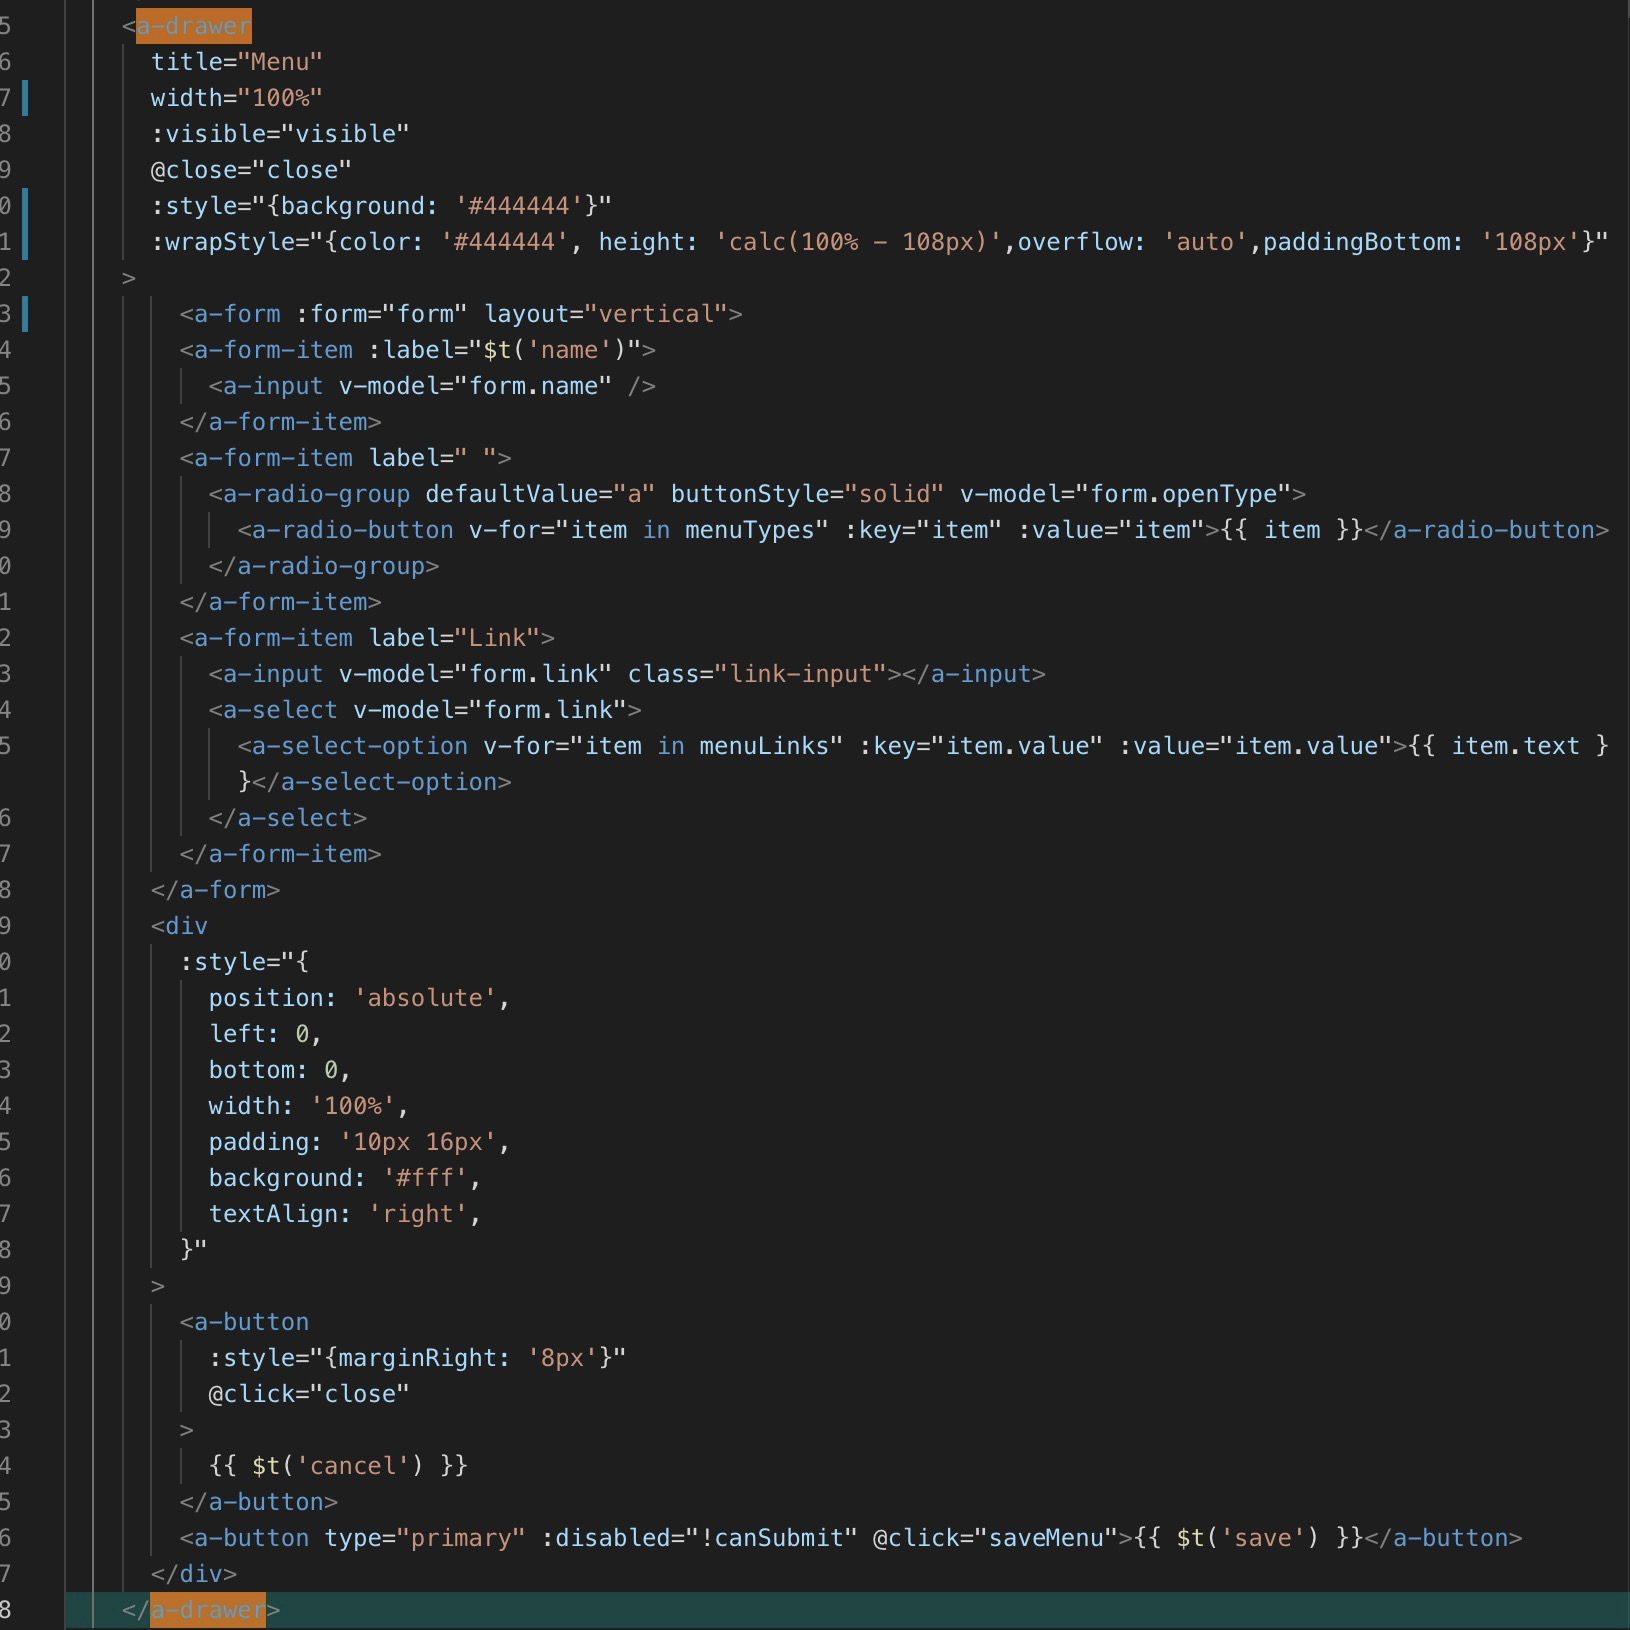Click the closing a-select-option tag
The image size is (1630, 1630).
(x=382, y=782)
